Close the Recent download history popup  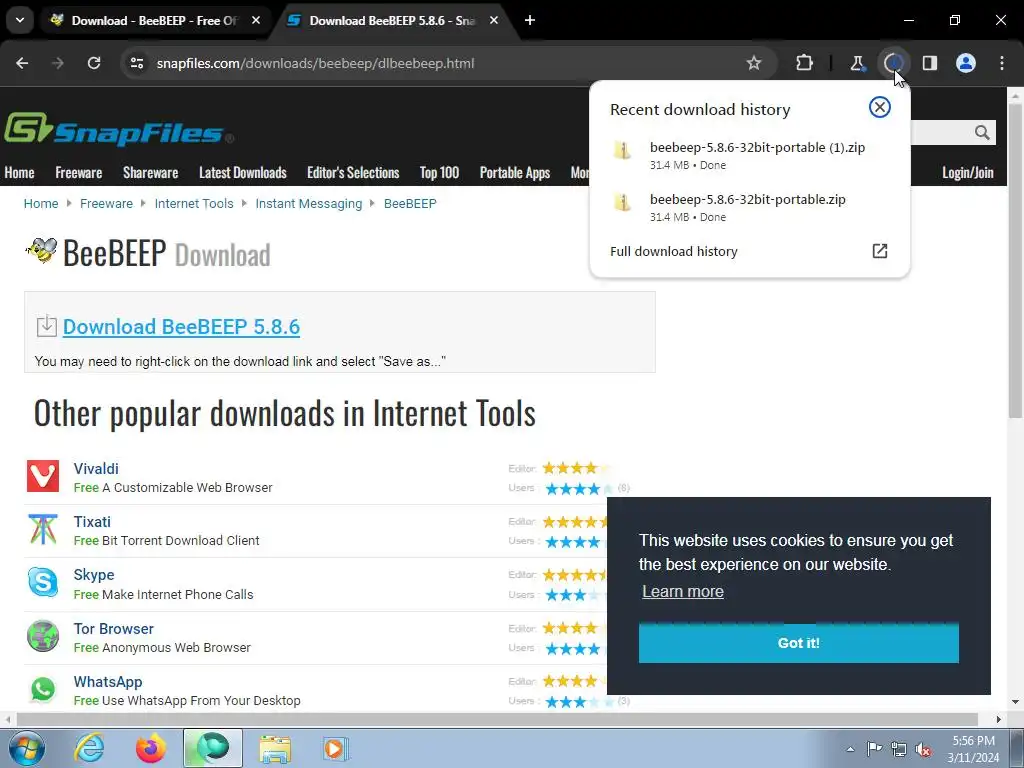pos(880,107)
